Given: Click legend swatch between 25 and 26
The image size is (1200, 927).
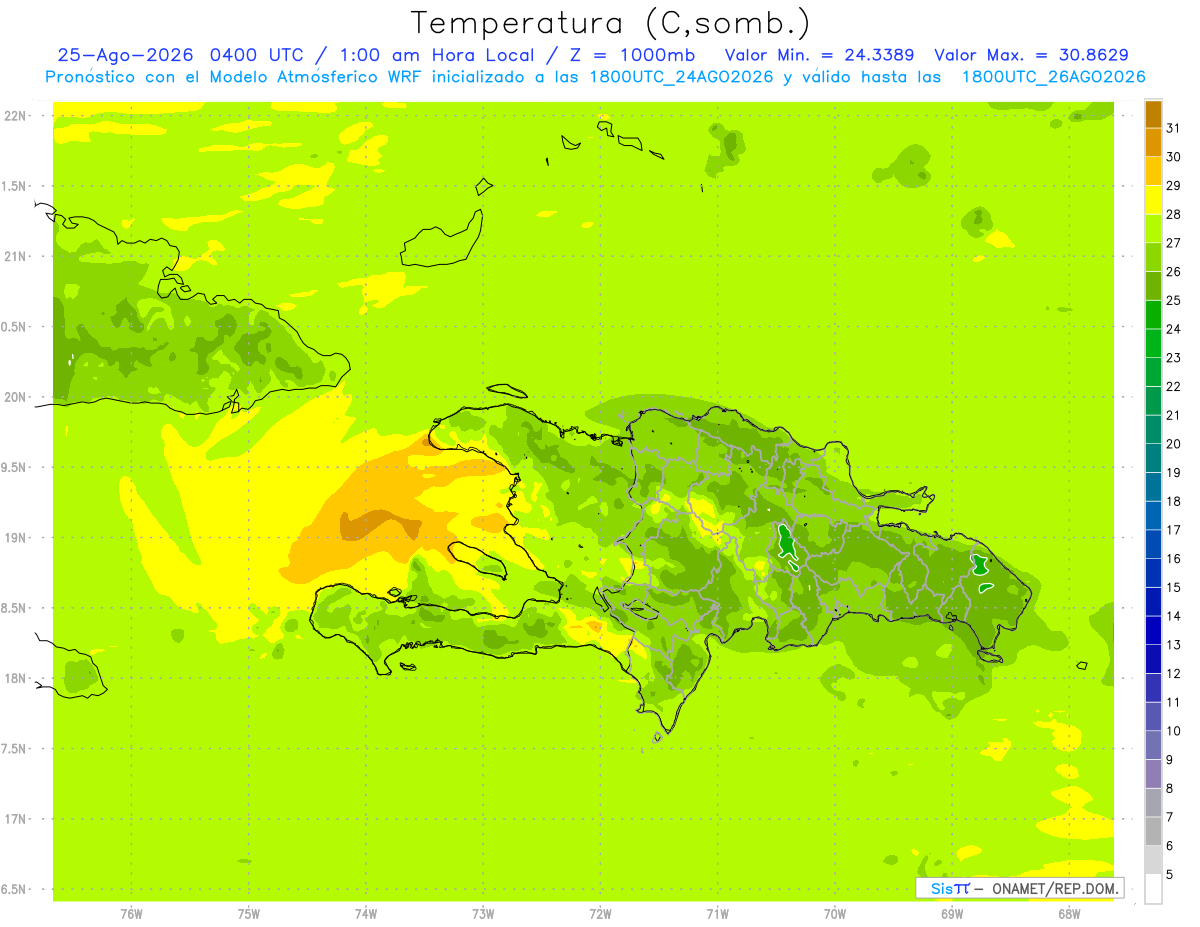Looking at the screenshot, I should [x=1153, y=286].
